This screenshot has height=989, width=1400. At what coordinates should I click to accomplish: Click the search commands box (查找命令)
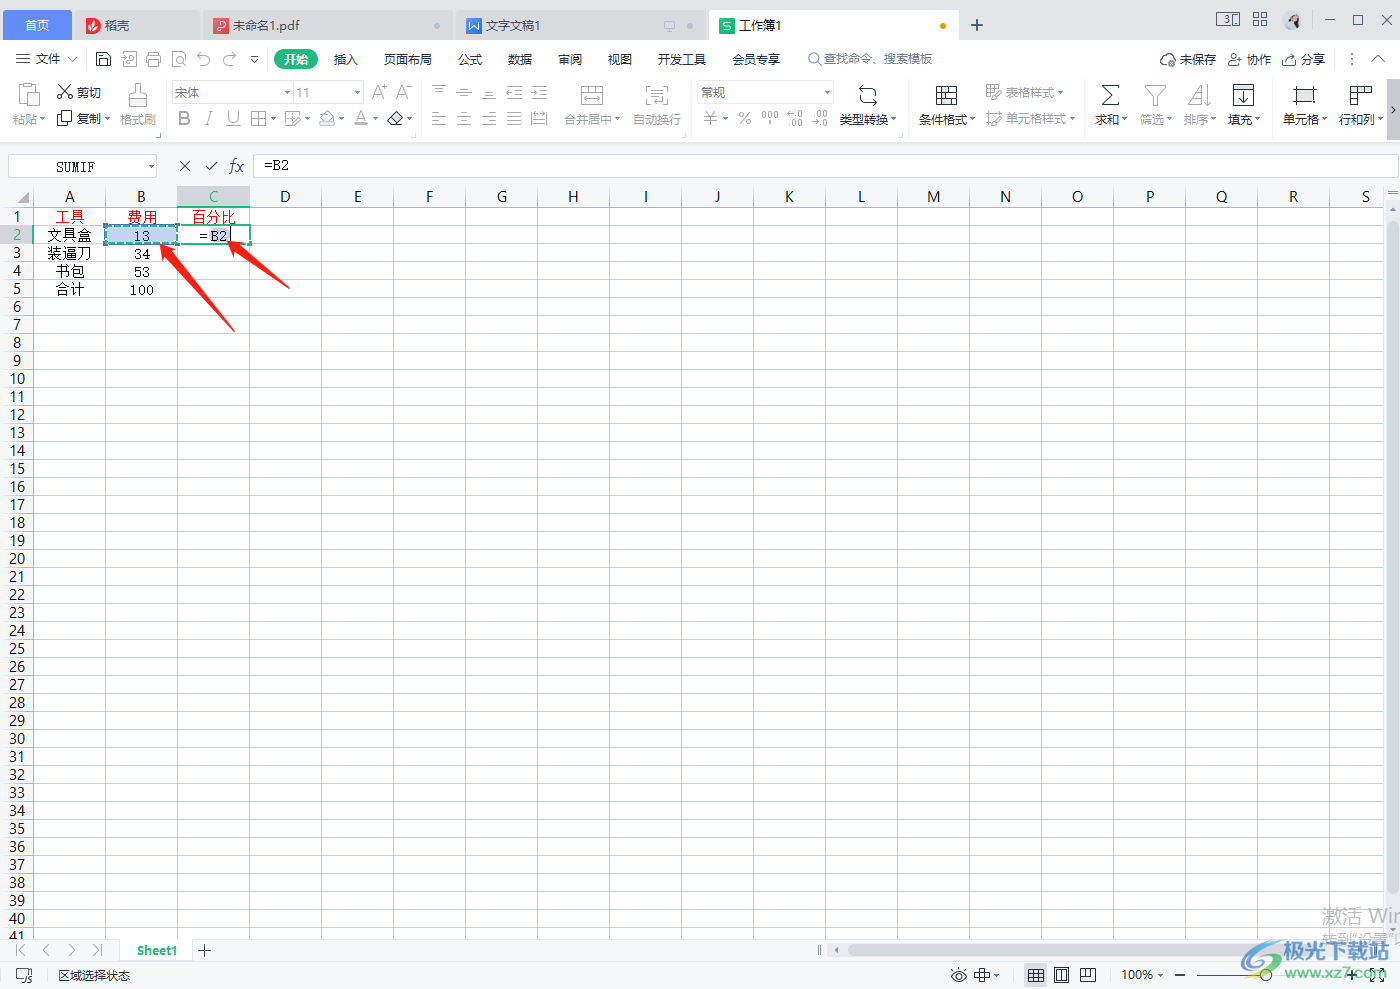point(870,60)
